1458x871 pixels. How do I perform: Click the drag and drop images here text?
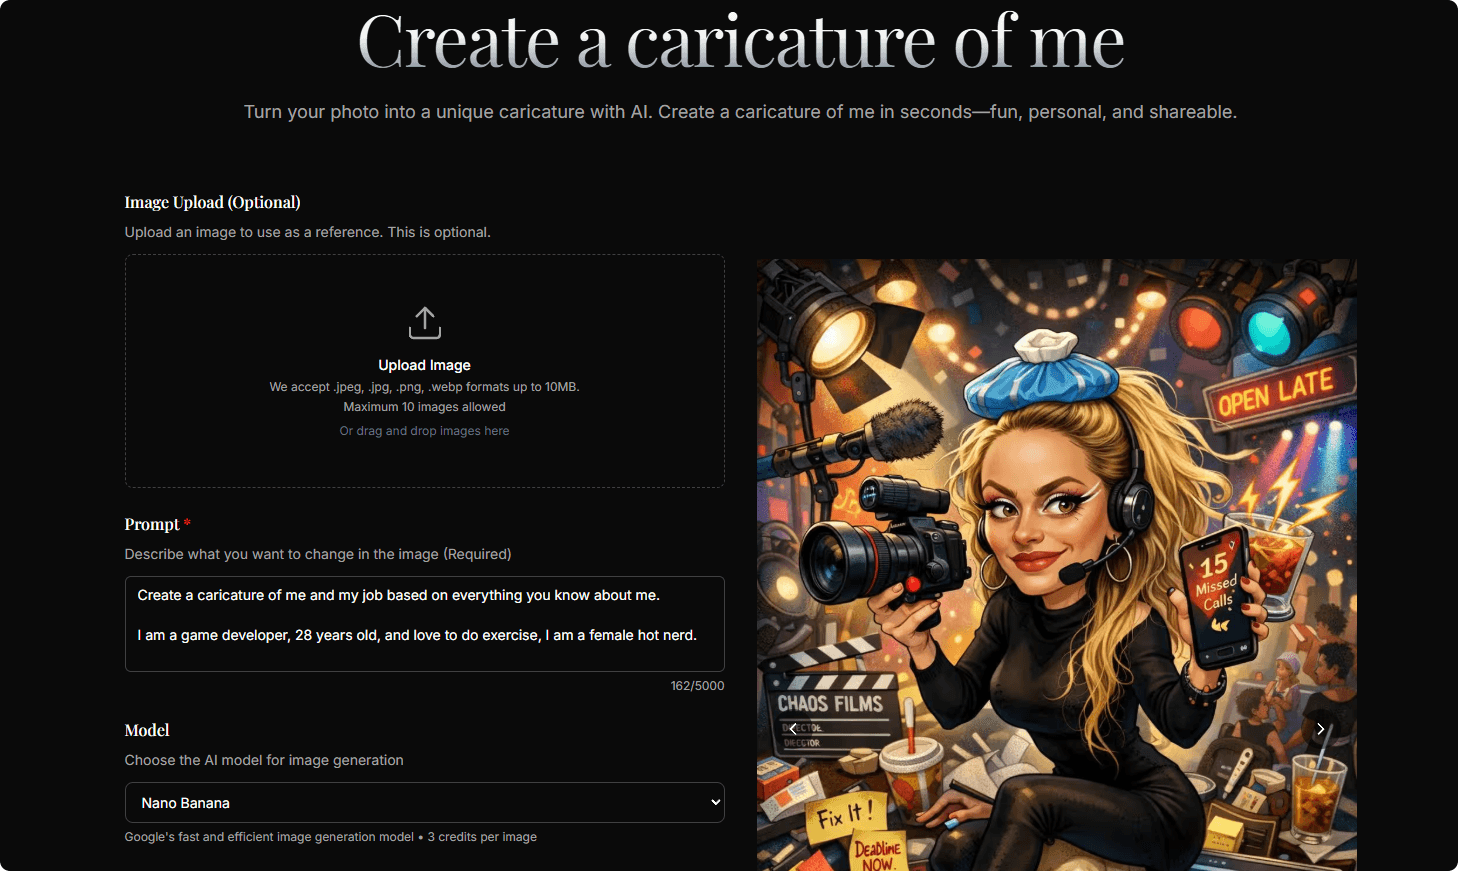pyautogui.click(x=424, y=430)
